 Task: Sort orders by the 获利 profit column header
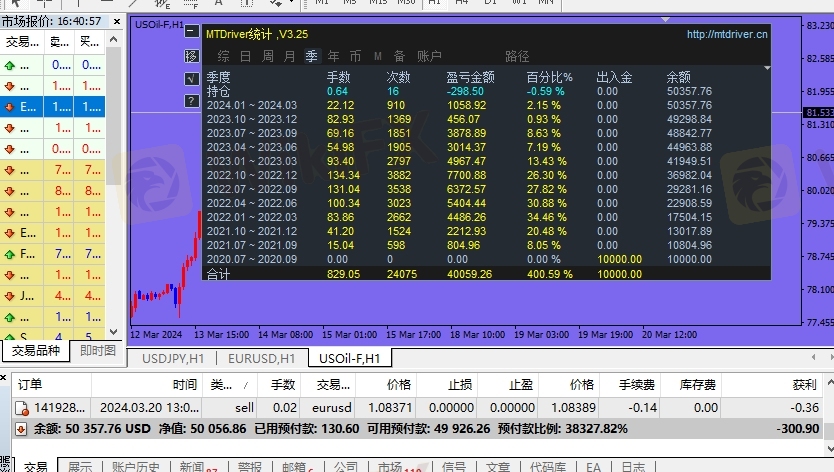(774, 385)
